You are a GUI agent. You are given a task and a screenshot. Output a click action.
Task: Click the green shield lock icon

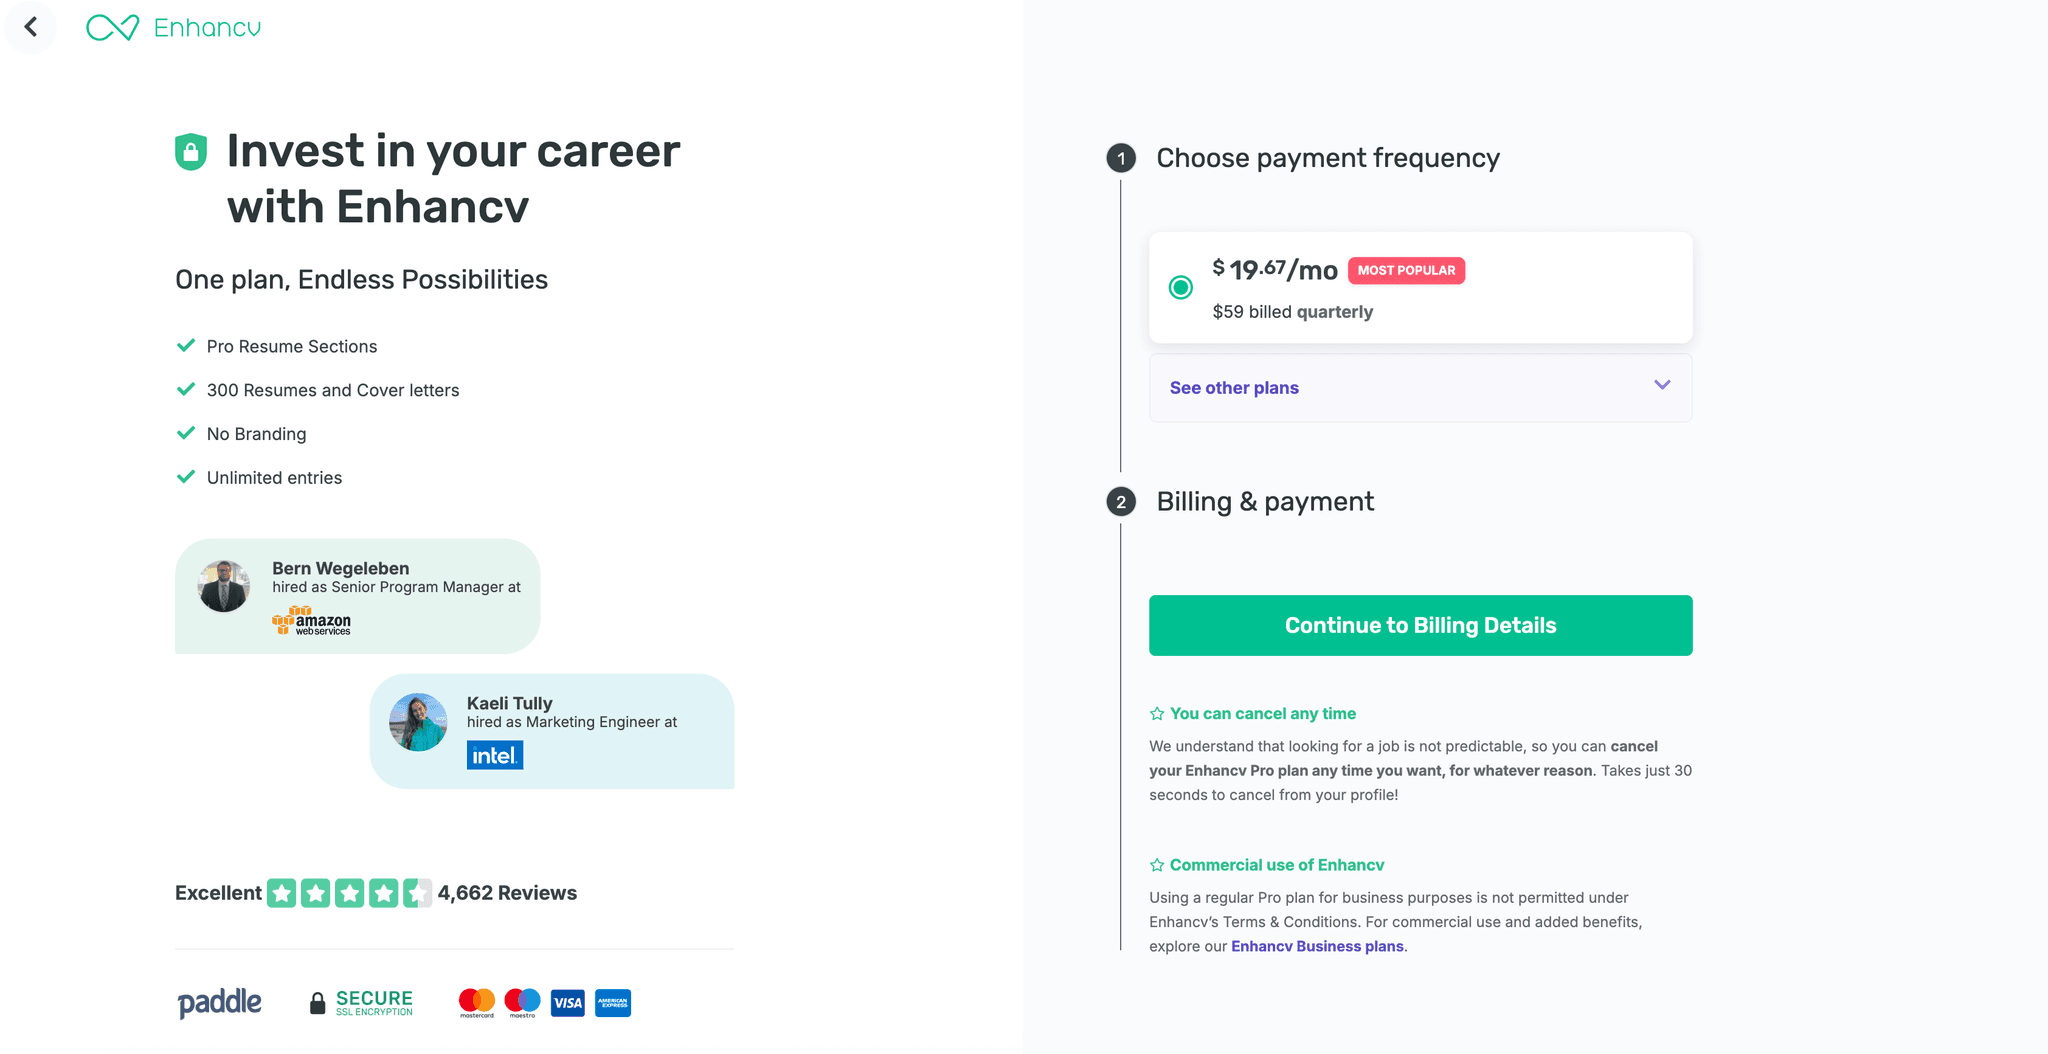[191, 152]
